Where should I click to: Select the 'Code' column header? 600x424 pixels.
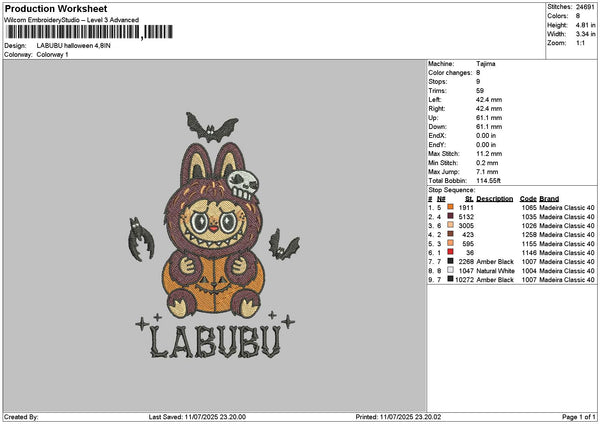(528, 199)
